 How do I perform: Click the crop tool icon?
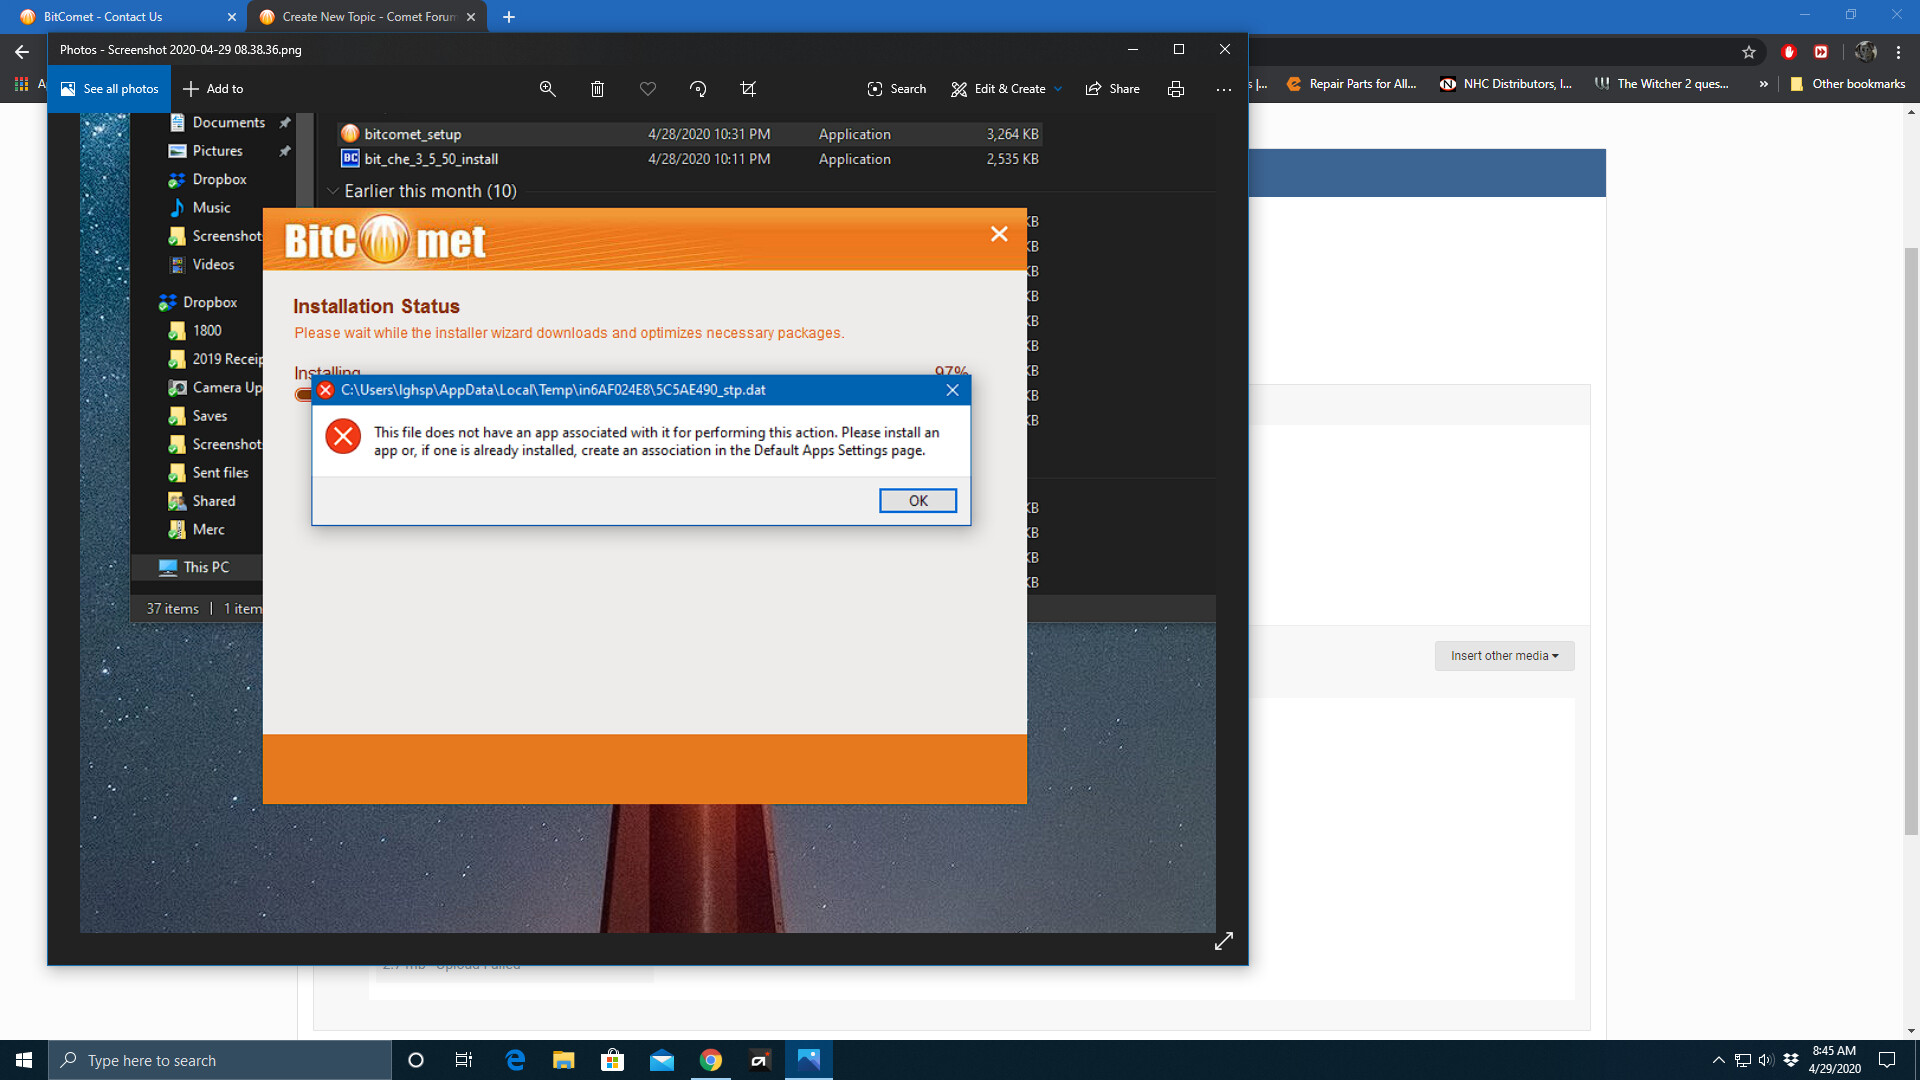pos(748,89)
